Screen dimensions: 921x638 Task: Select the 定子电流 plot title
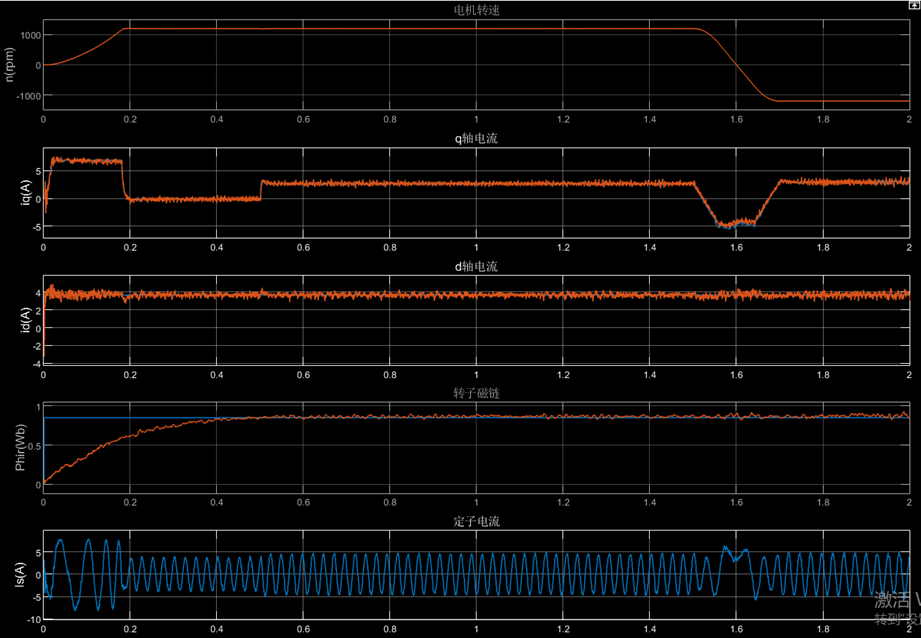click(476, 521)
